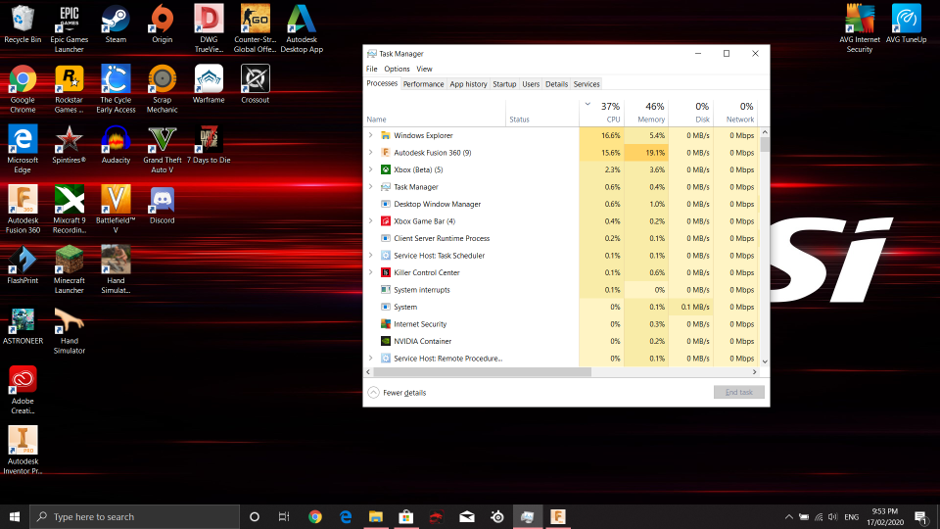The image size is (940, 529).
Task: Open the View menu in Task Manager
Action: [x=424, y=69]
